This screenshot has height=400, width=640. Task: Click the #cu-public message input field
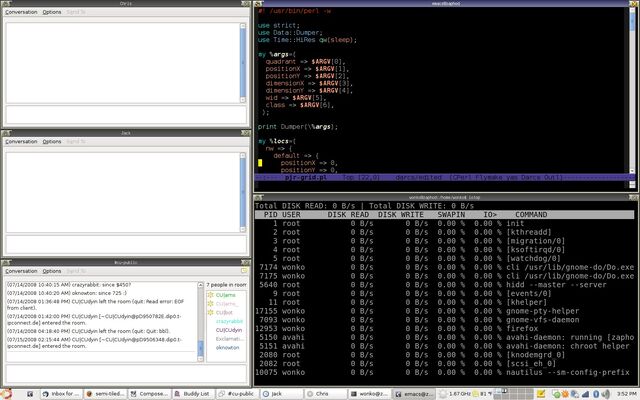pos(126,374)
